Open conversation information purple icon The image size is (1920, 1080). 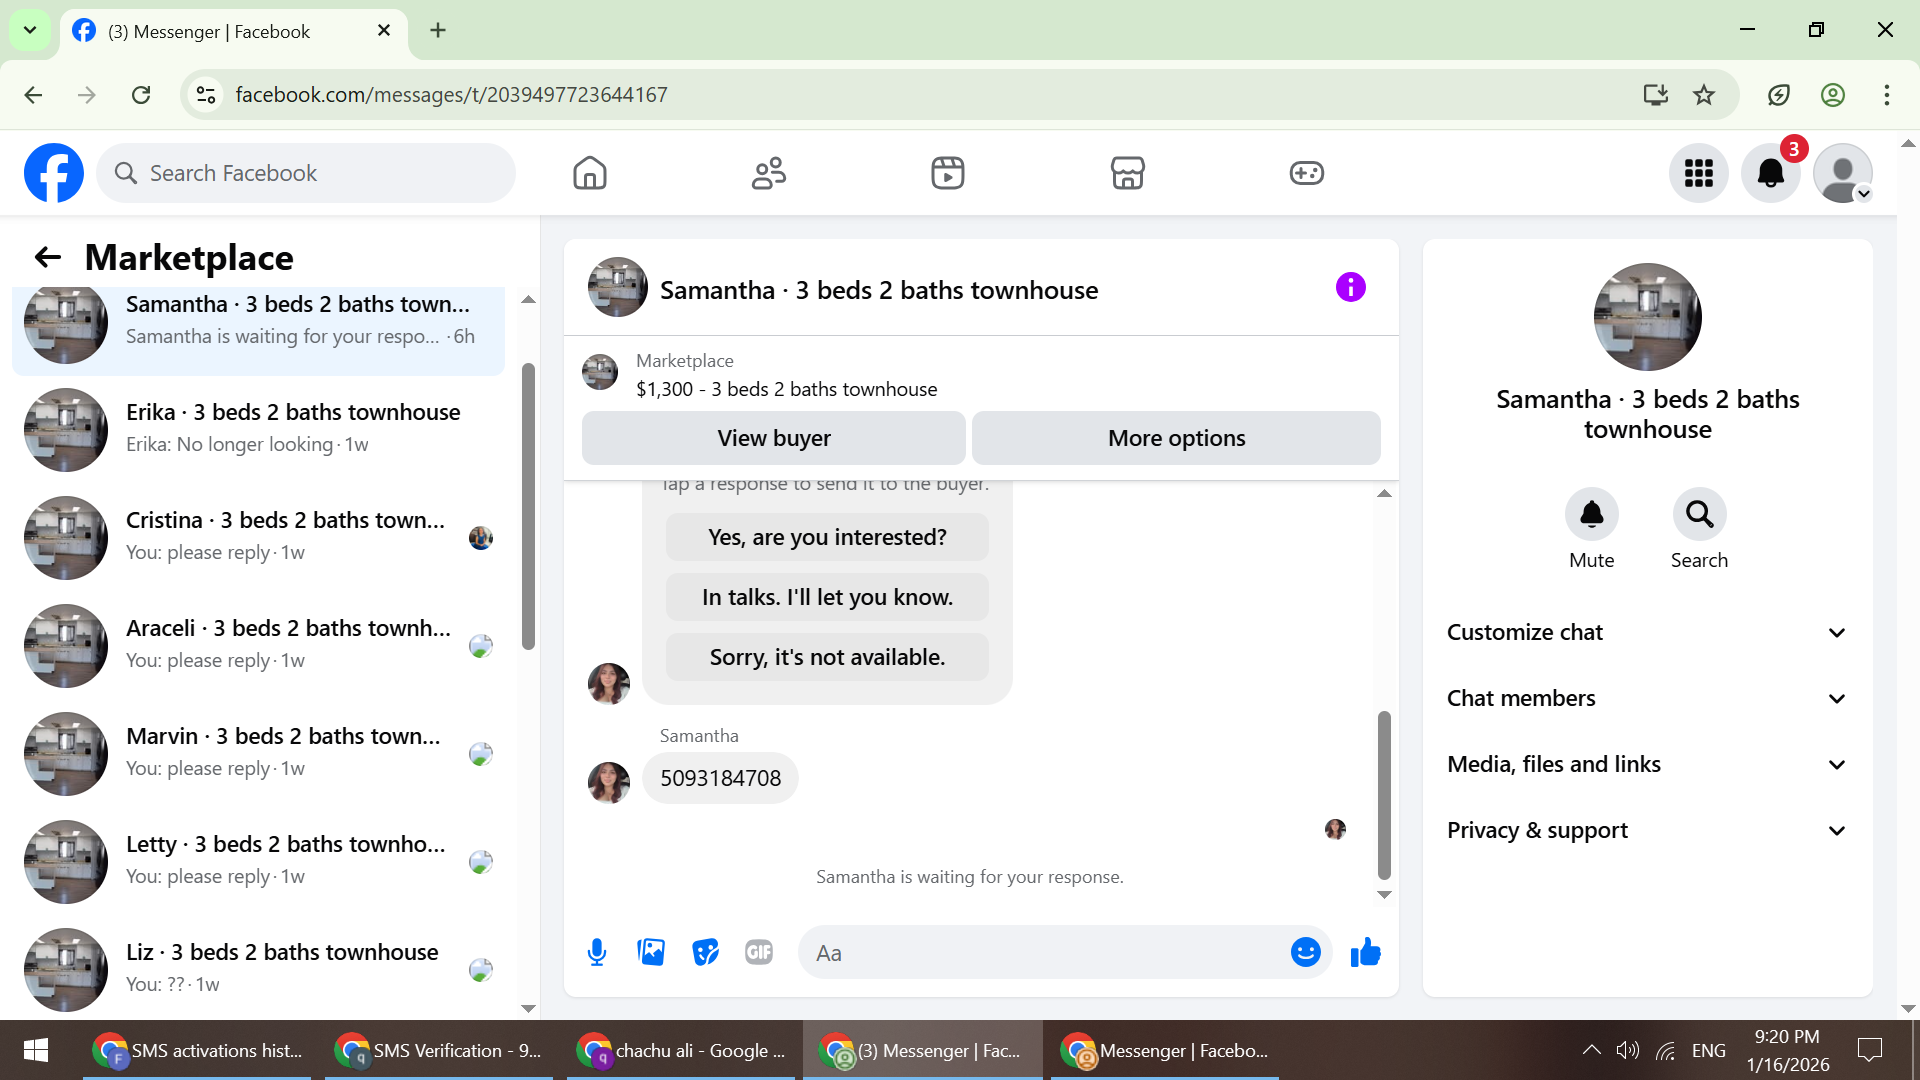click(x=1350, y=288)
